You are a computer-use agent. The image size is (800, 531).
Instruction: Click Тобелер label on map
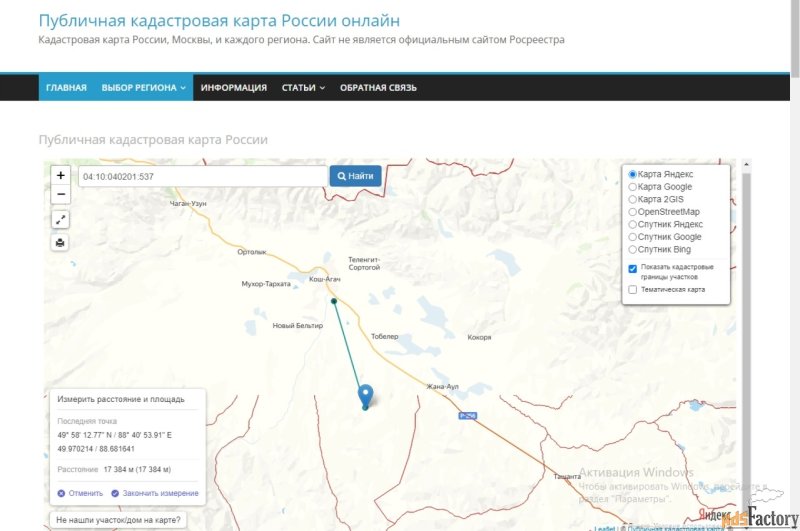point(385,336)
